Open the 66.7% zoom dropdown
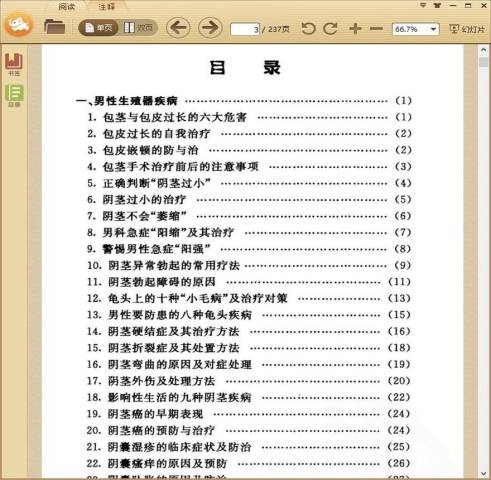491x480 pixels. [416, 29]
